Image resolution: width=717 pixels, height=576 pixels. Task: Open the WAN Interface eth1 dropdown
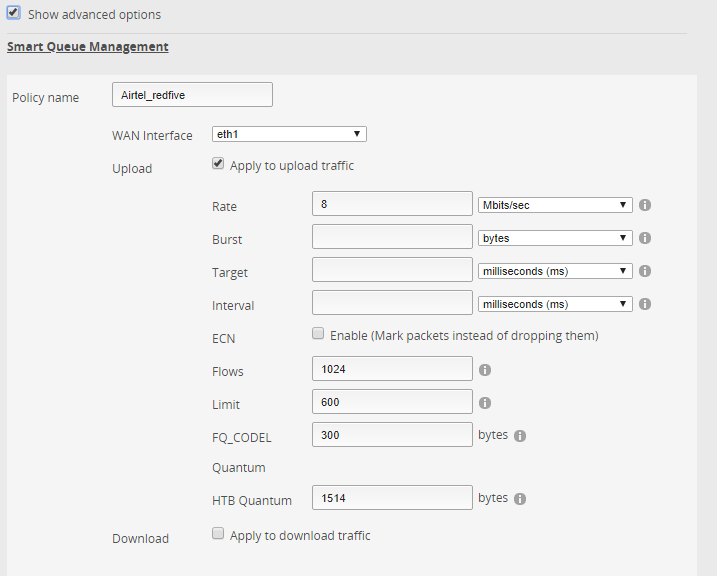pyautogui.click(x=289, y=134)
